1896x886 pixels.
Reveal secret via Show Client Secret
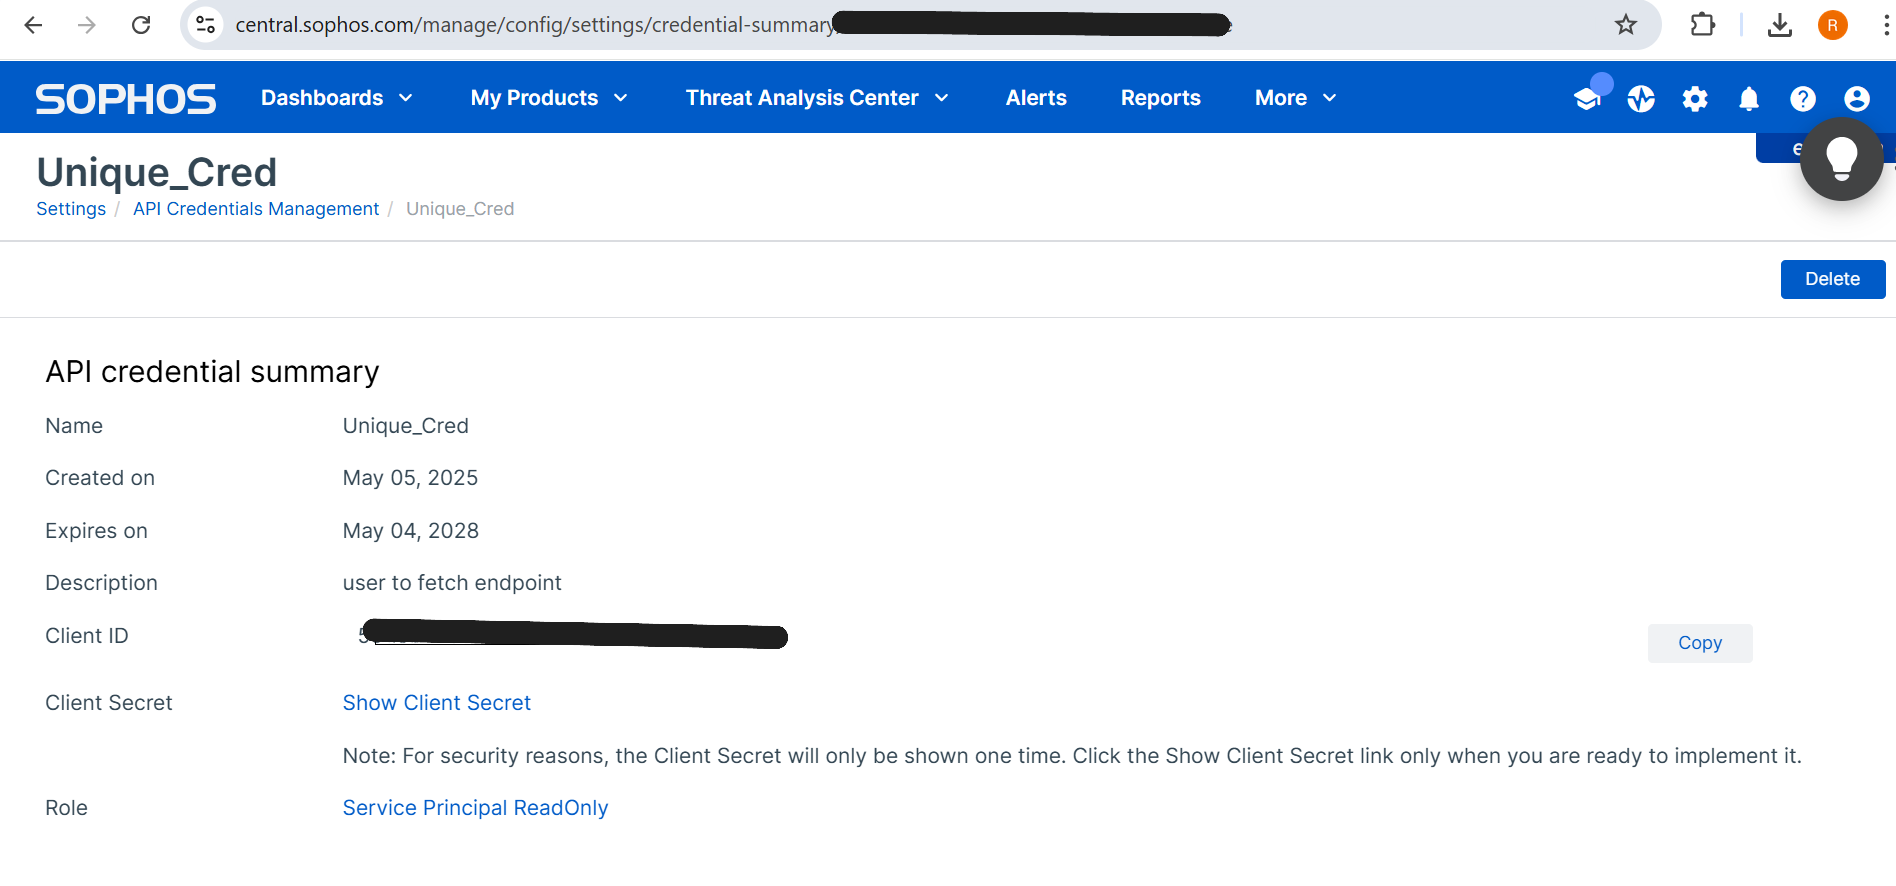pyautogui.click(x=437, y=703)
